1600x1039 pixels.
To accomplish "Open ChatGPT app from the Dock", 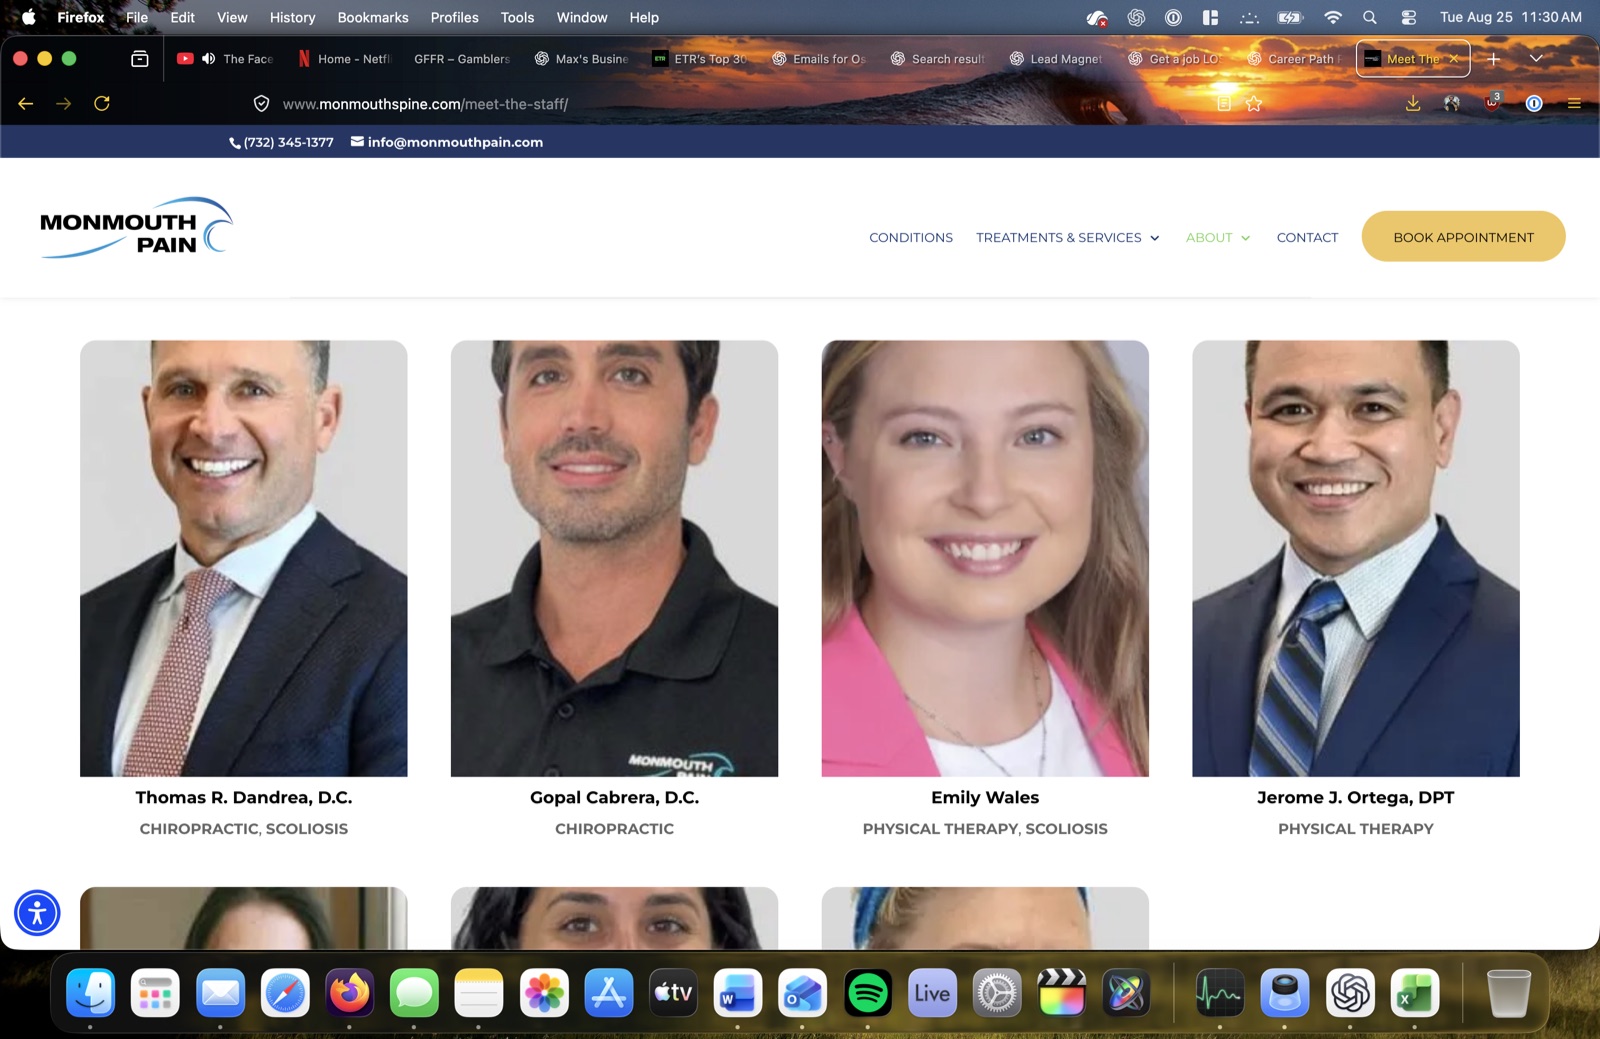I will coord(1350,993).
